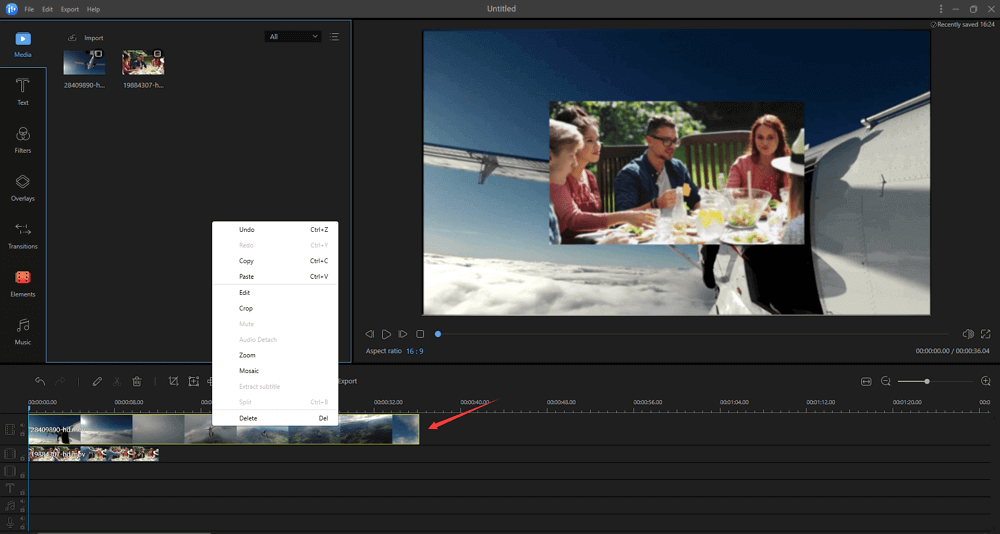
Task: Open the Elements panel
Action: click(22, 283)
